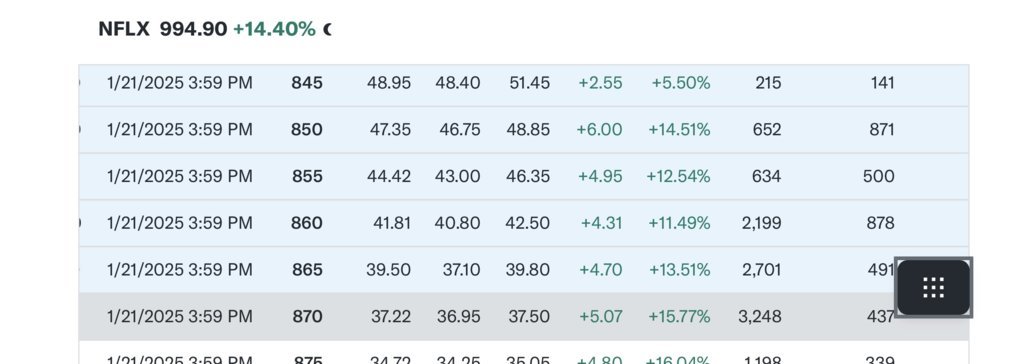Screen dimensions: 1023x364
Task: Click the 3,248 volume value
Action: 760,316
